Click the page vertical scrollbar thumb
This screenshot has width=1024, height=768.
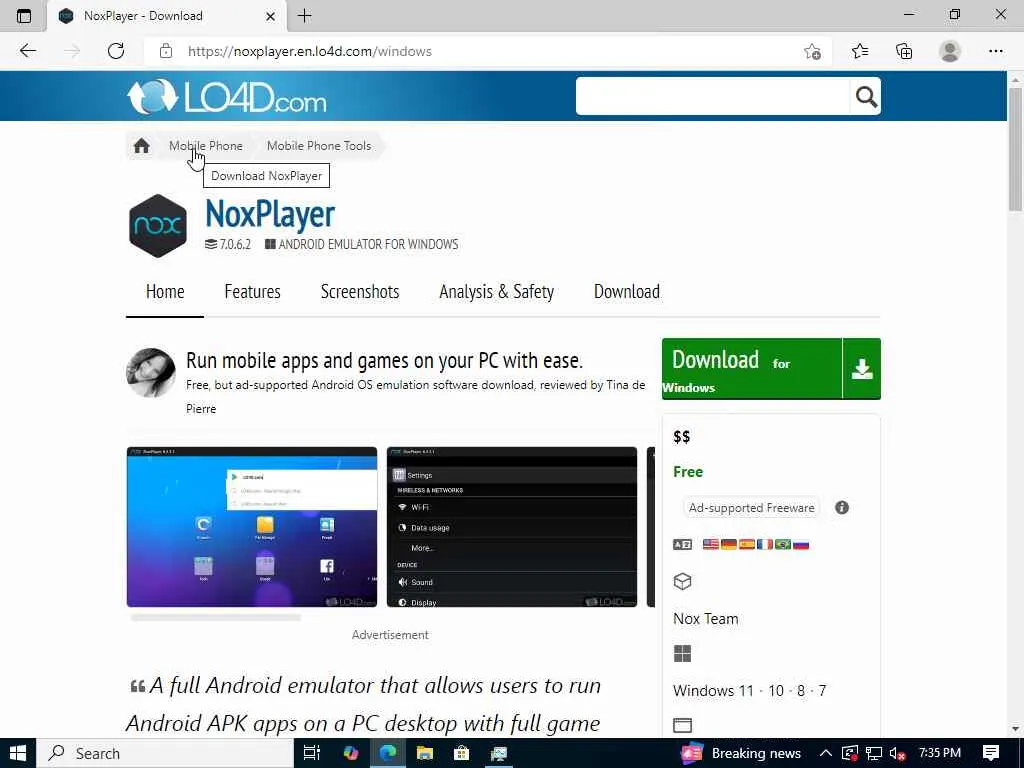click(x=1015, y=149)
